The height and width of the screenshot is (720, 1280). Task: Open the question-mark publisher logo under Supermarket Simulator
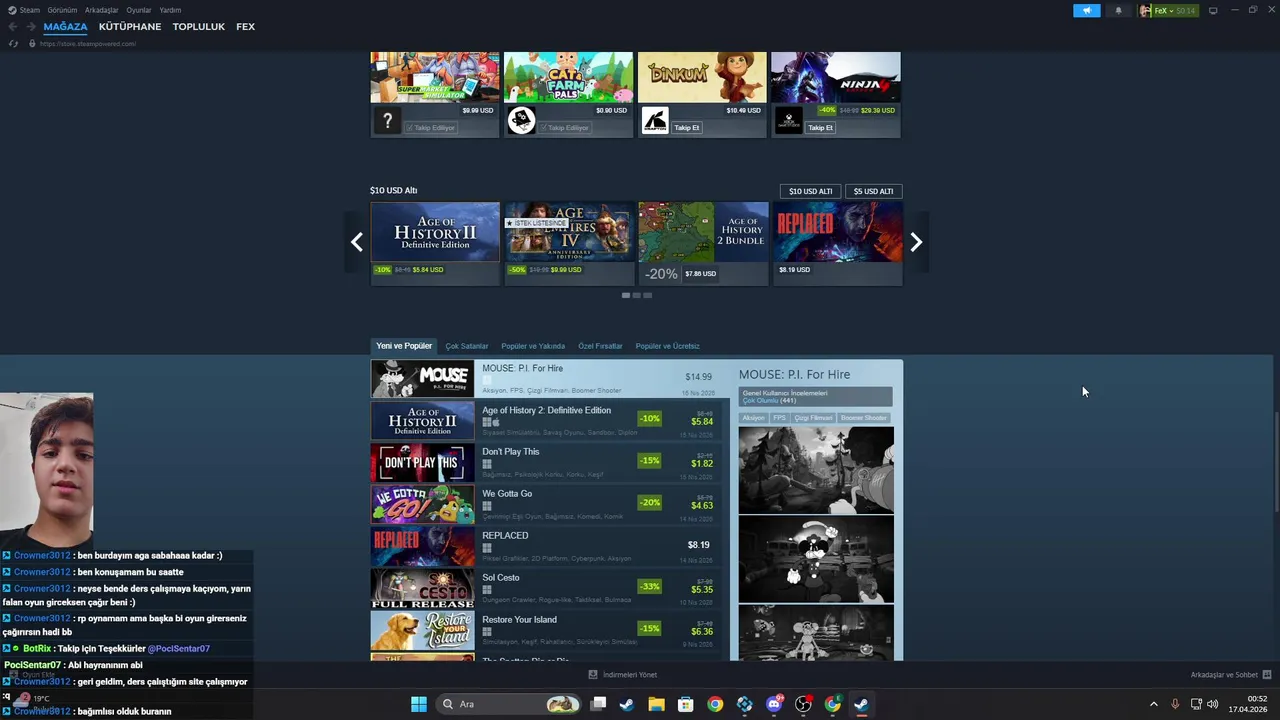pyautogui.click(x=387, y=121)
